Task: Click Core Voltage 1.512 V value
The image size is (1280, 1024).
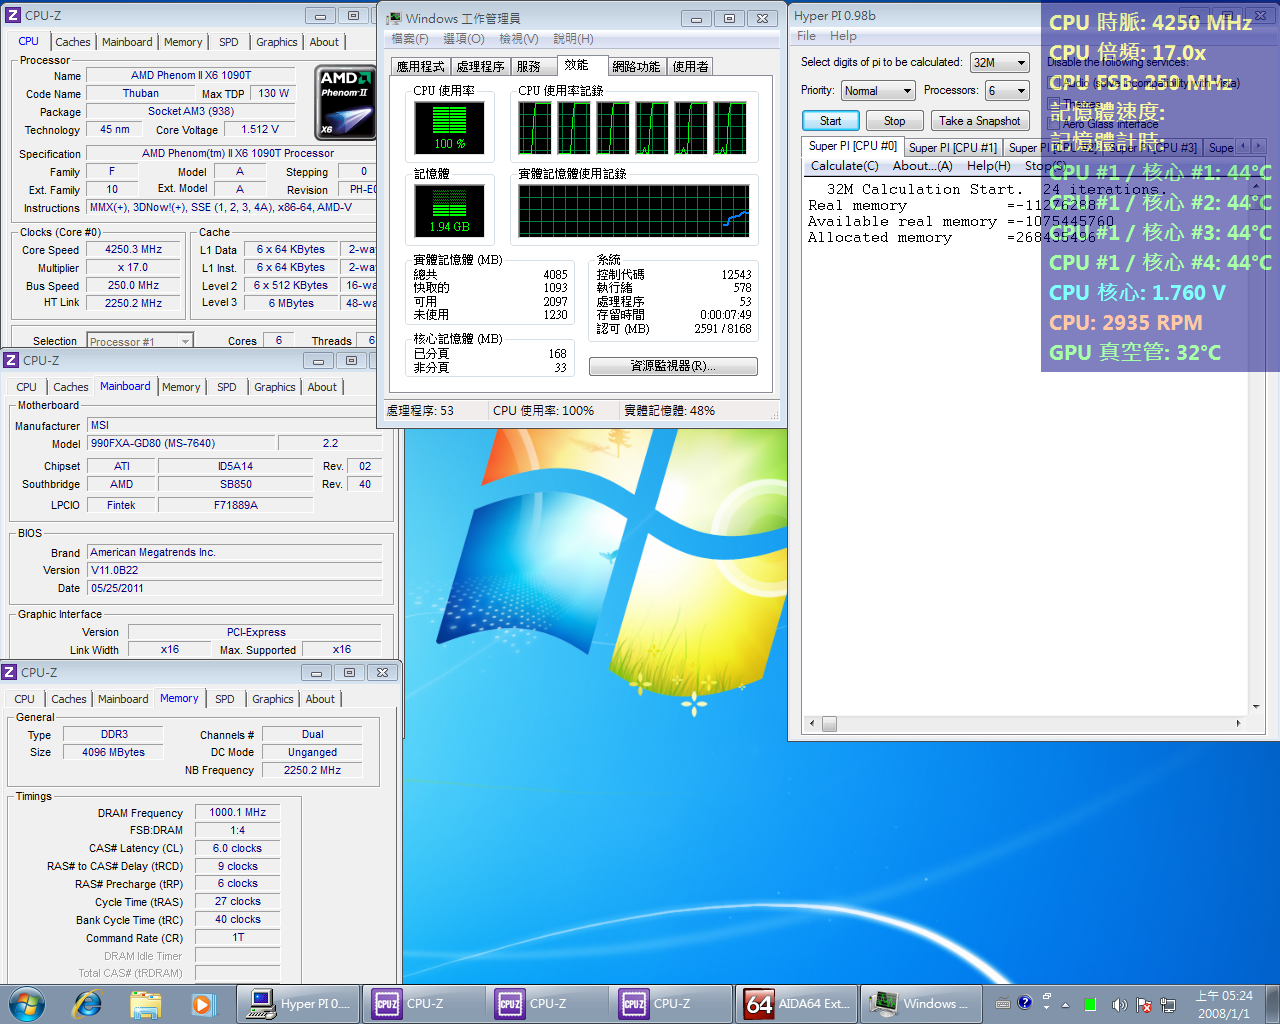Action: (x=260, y=129)
